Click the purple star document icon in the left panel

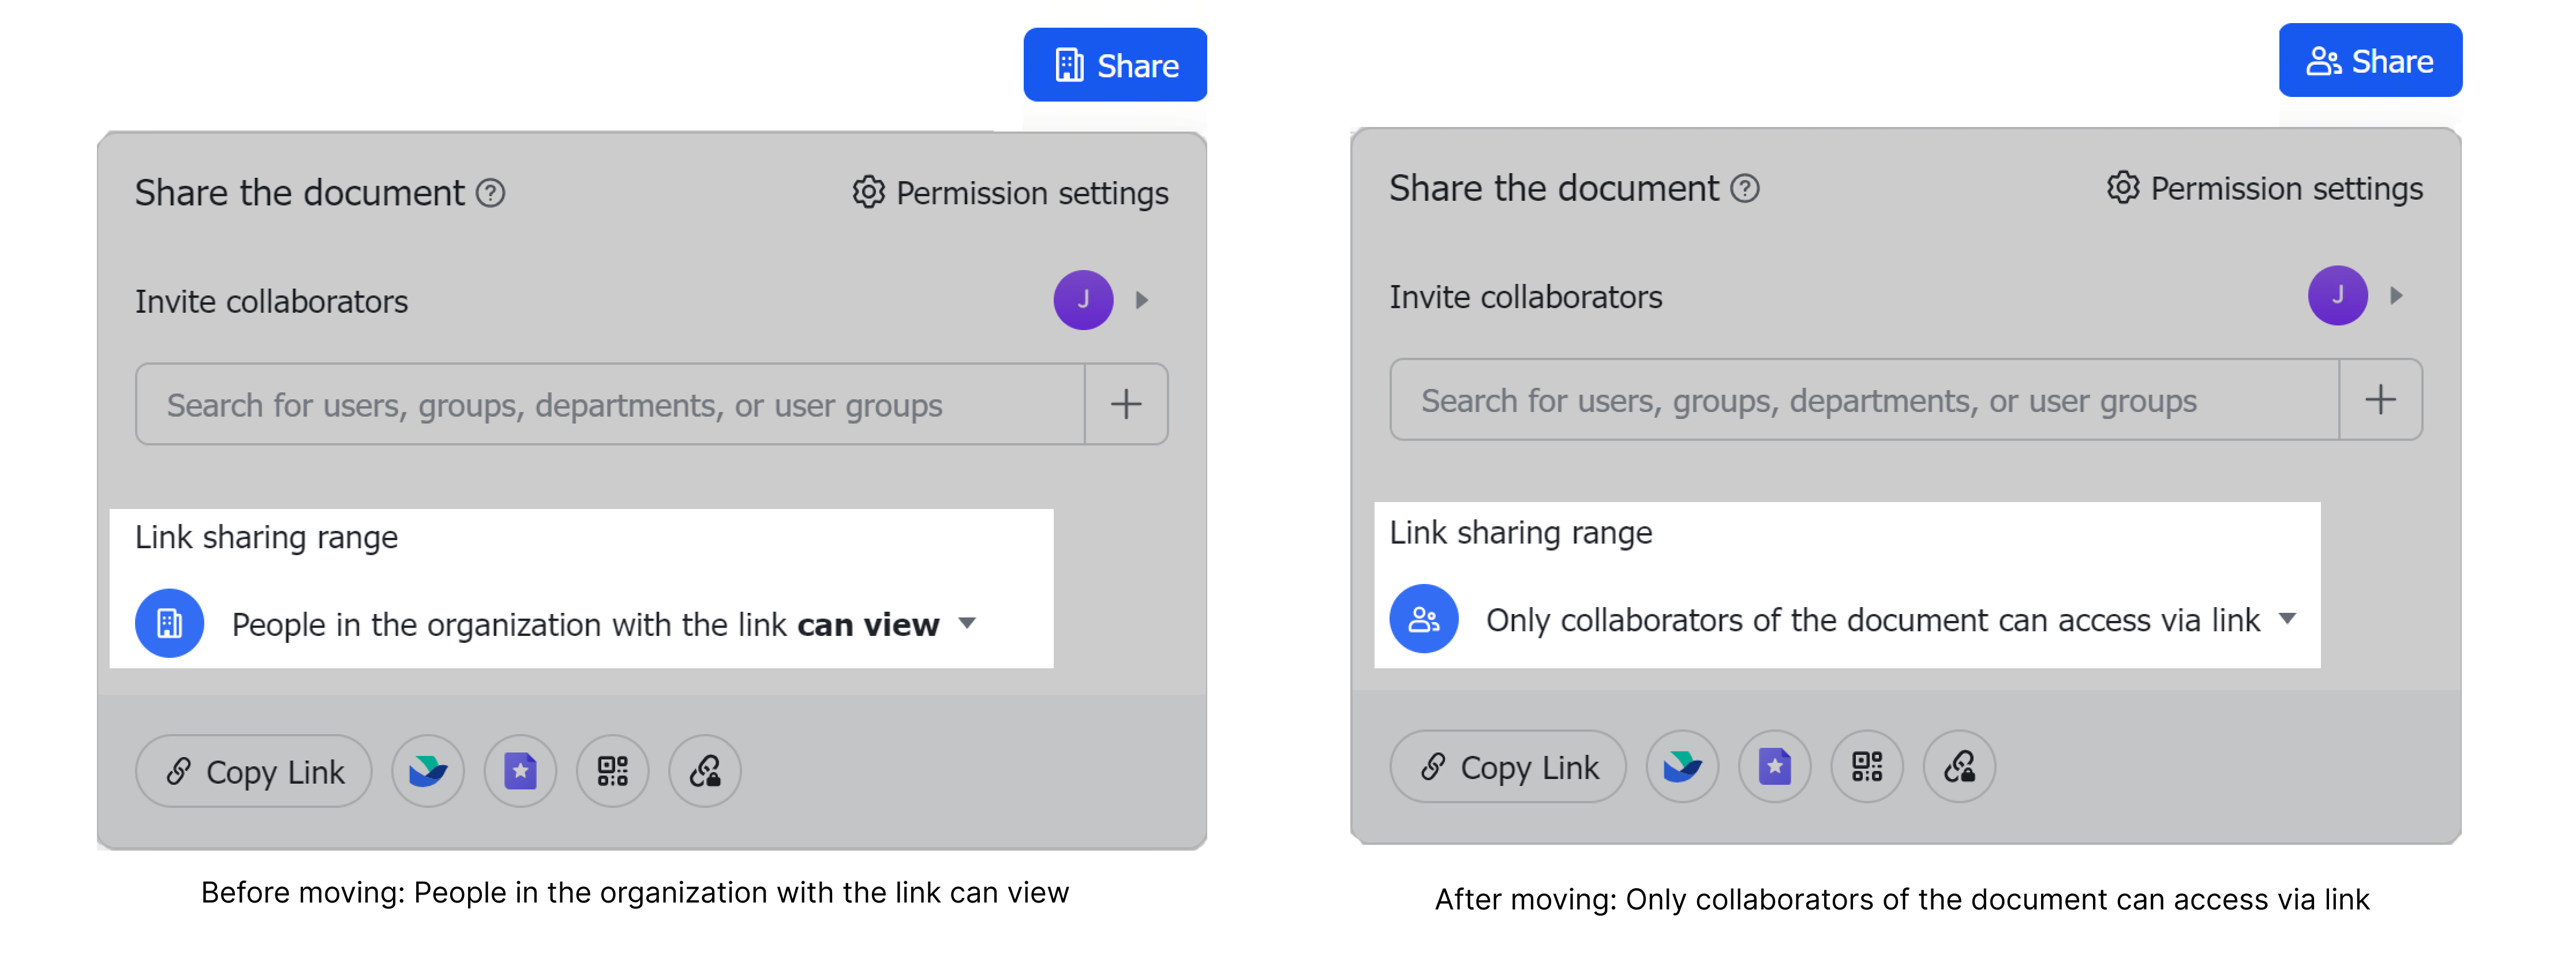pyautogui.click(x=520, y=771)
